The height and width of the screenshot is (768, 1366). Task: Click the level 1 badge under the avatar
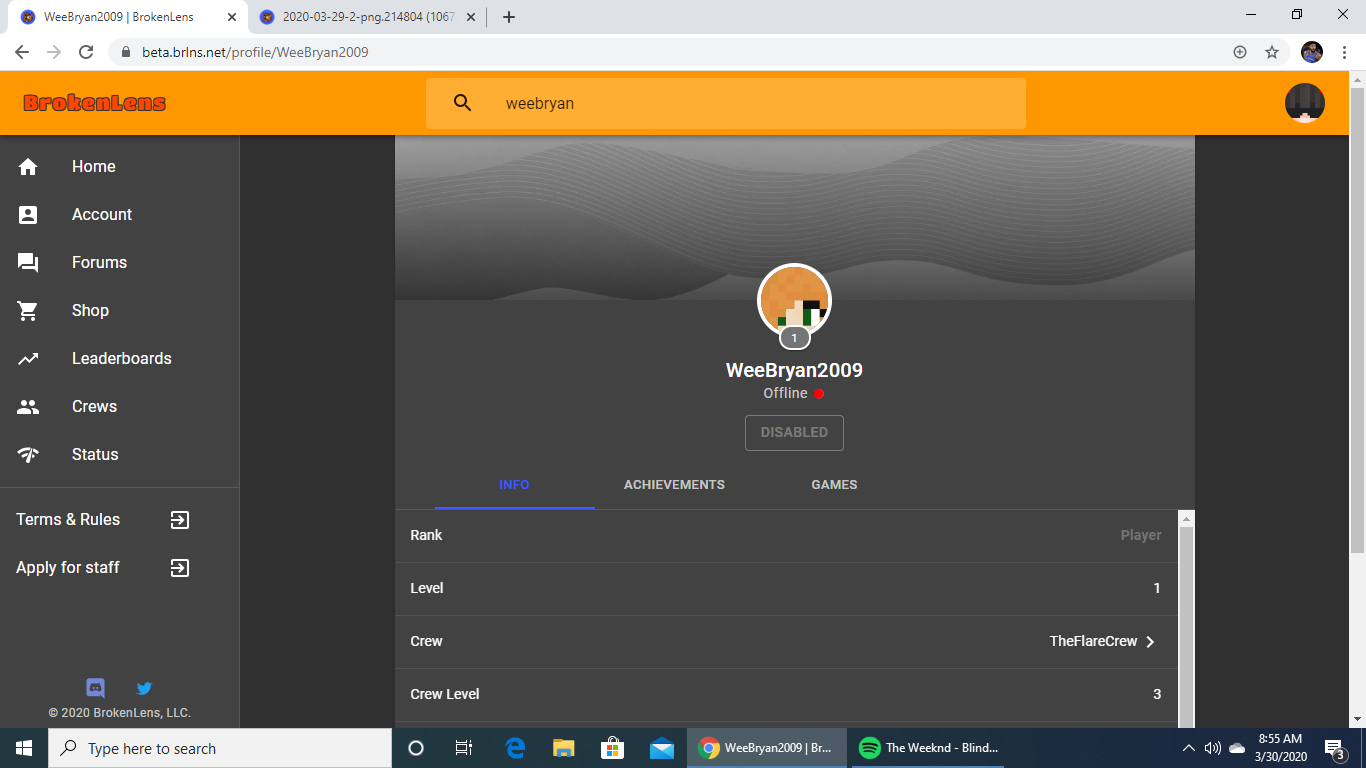795,338
